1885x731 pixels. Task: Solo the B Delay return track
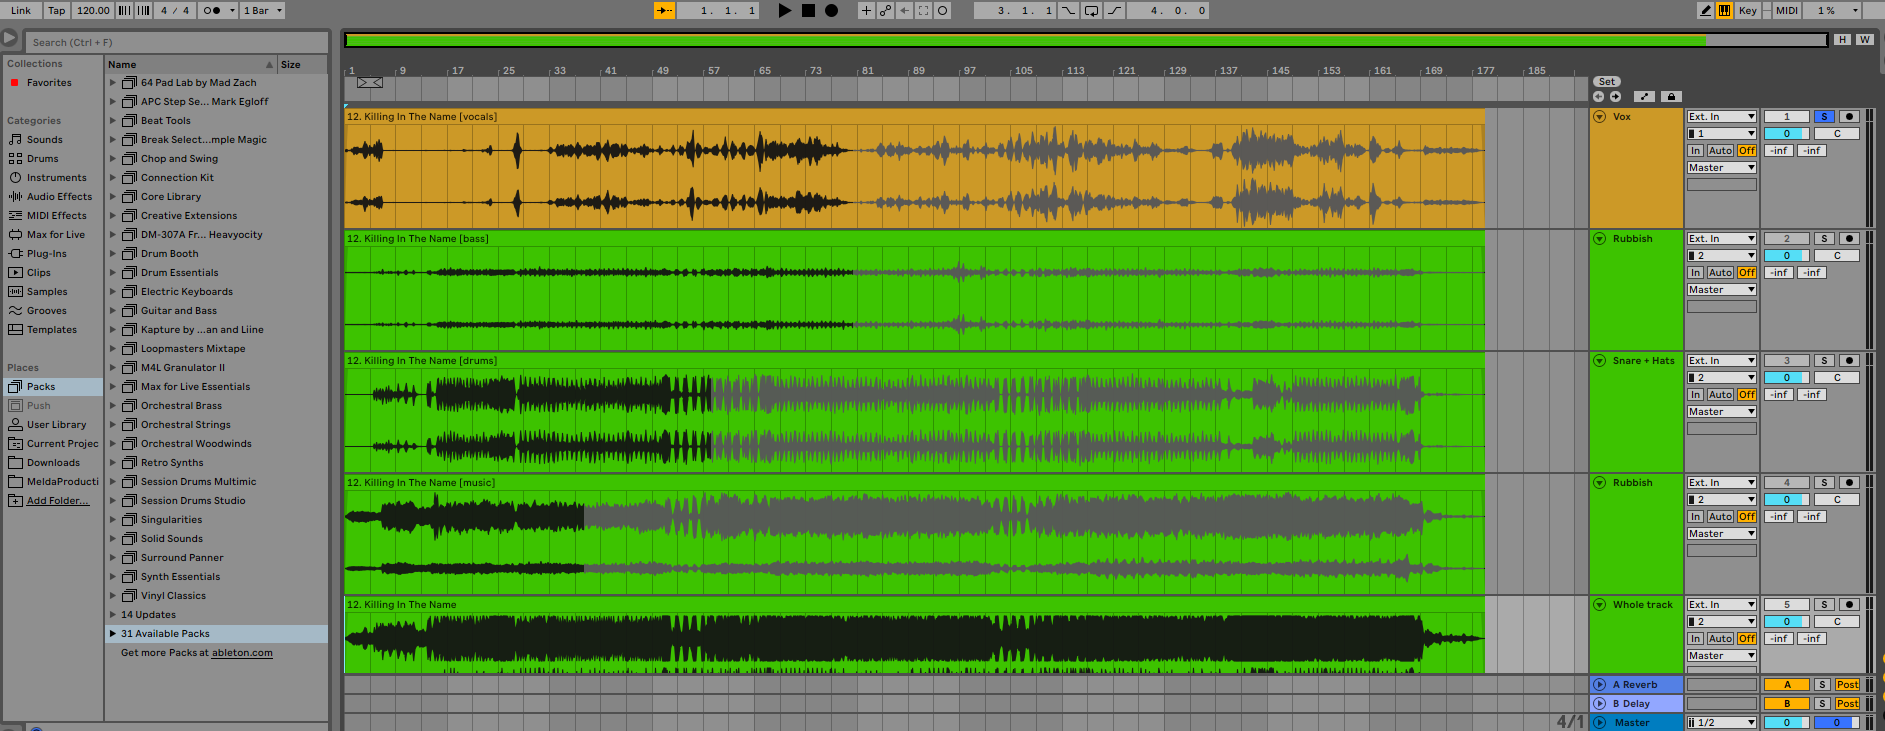coord(1823,704)
